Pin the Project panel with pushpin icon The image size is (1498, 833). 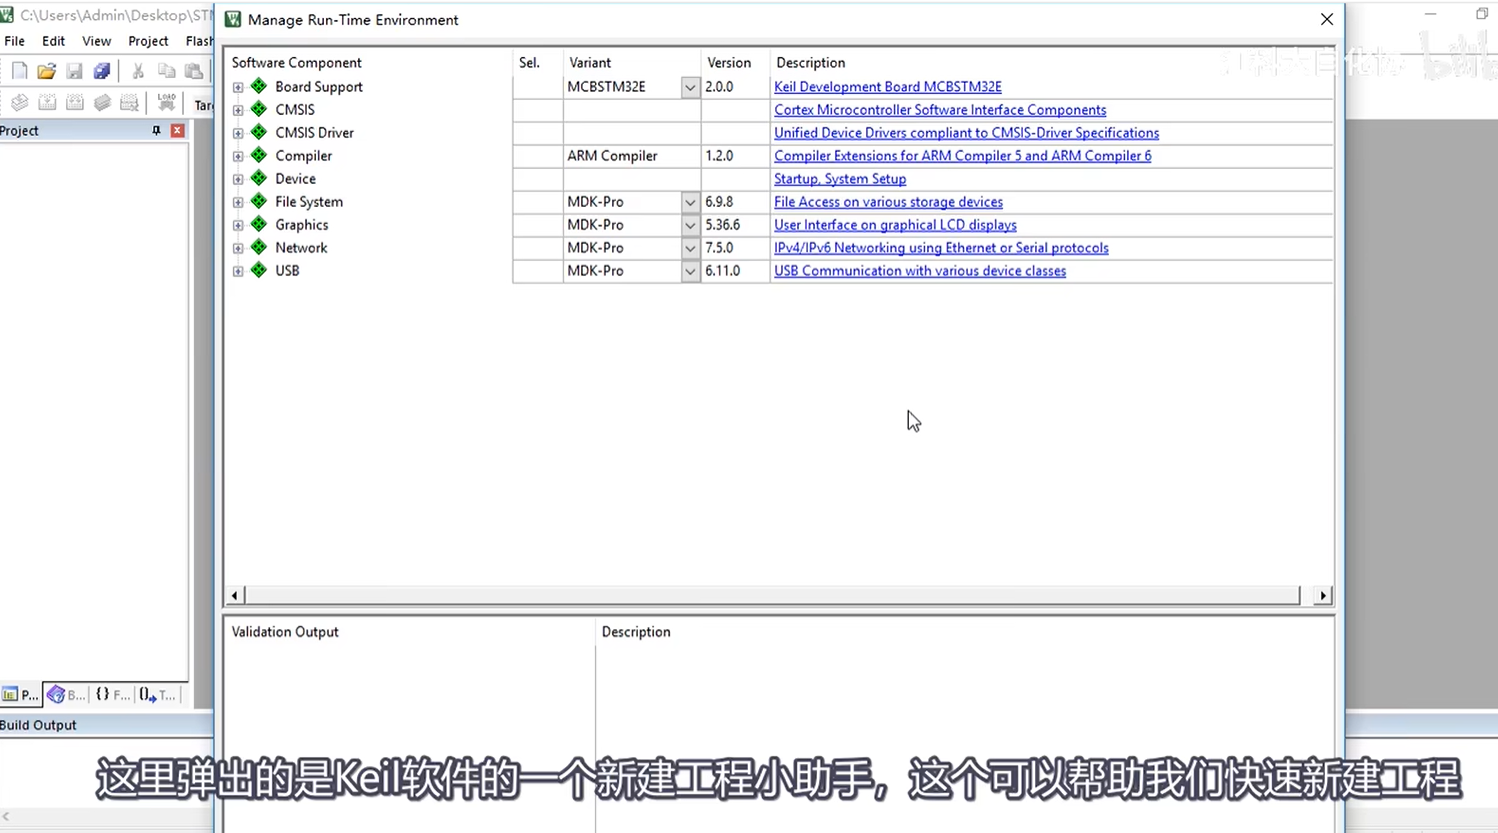tap(156, 131)
